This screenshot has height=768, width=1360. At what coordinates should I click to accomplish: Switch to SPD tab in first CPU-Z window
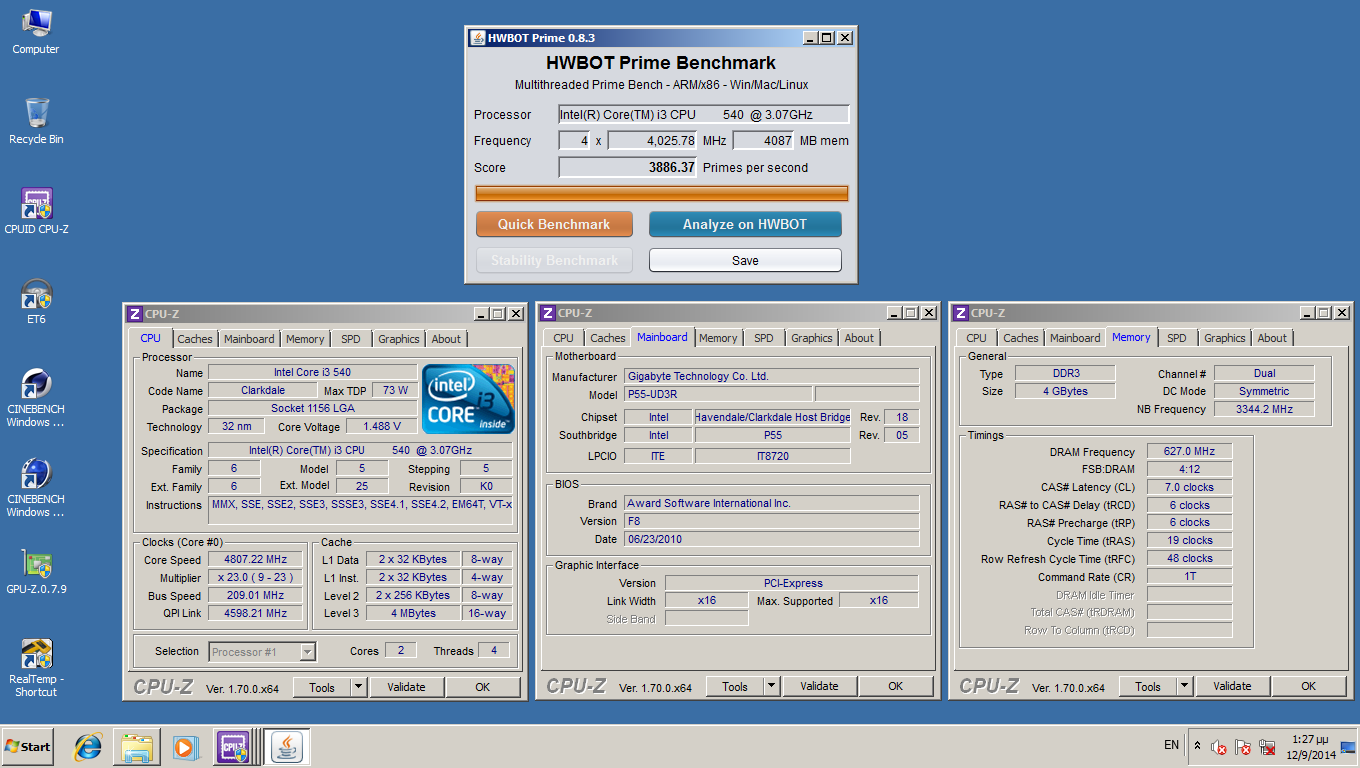click(350, 339)
